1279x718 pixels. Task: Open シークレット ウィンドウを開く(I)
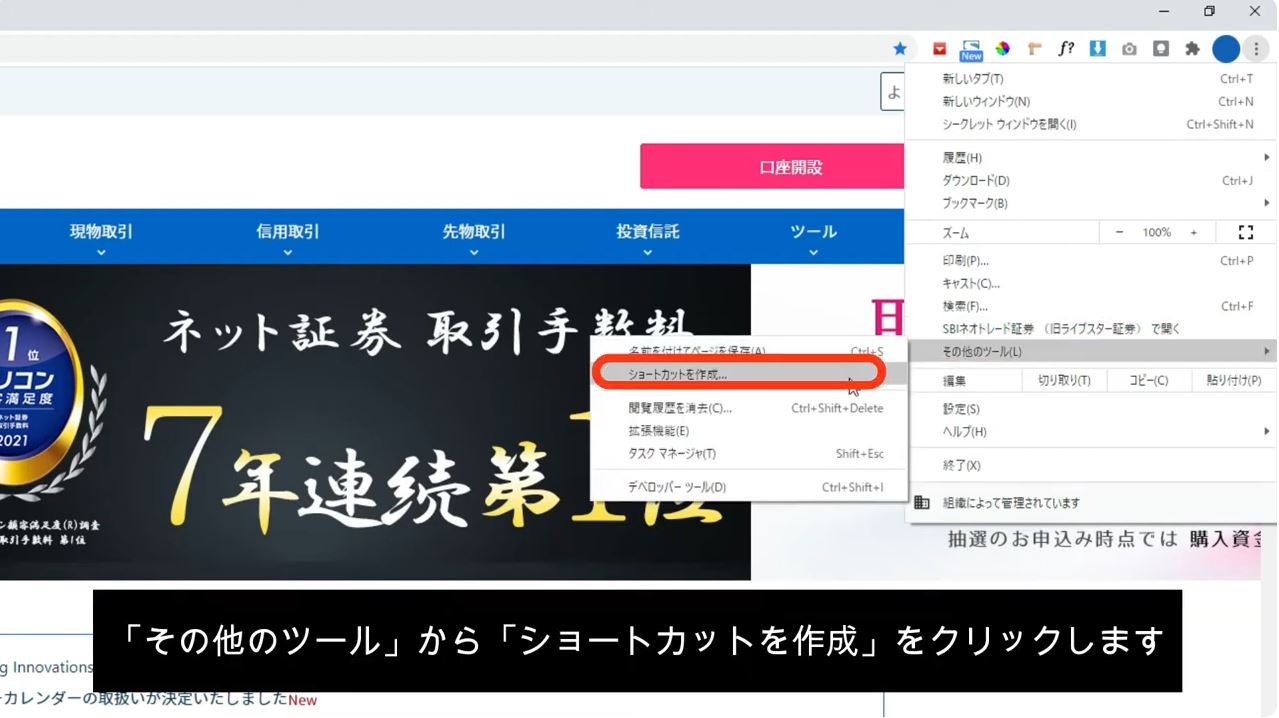pos(1090,125)
